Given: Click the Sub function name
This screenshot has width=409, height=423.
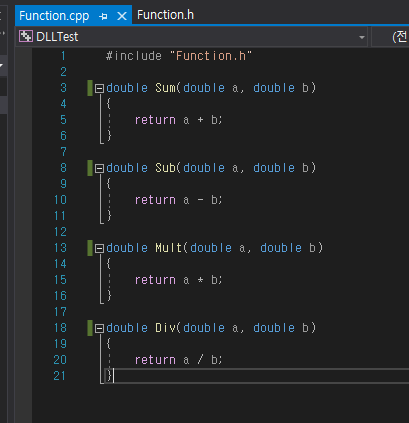Looking at the screenshot, I should point(165,168).
